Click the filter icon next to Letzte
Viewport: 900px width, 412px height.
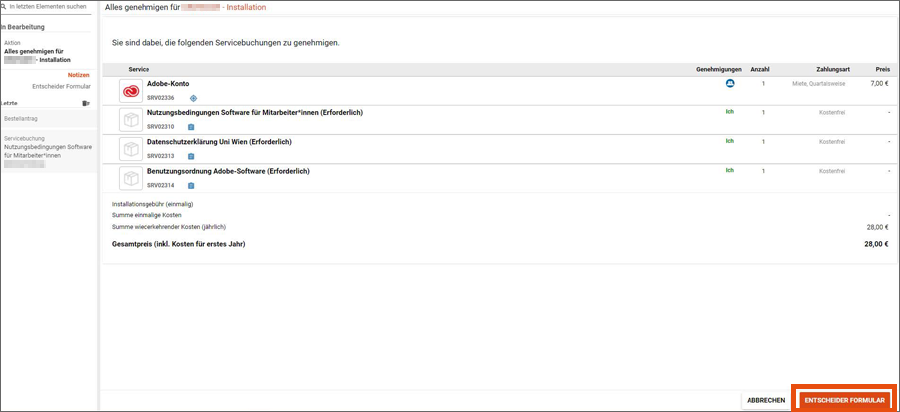(x=86, y=103)
